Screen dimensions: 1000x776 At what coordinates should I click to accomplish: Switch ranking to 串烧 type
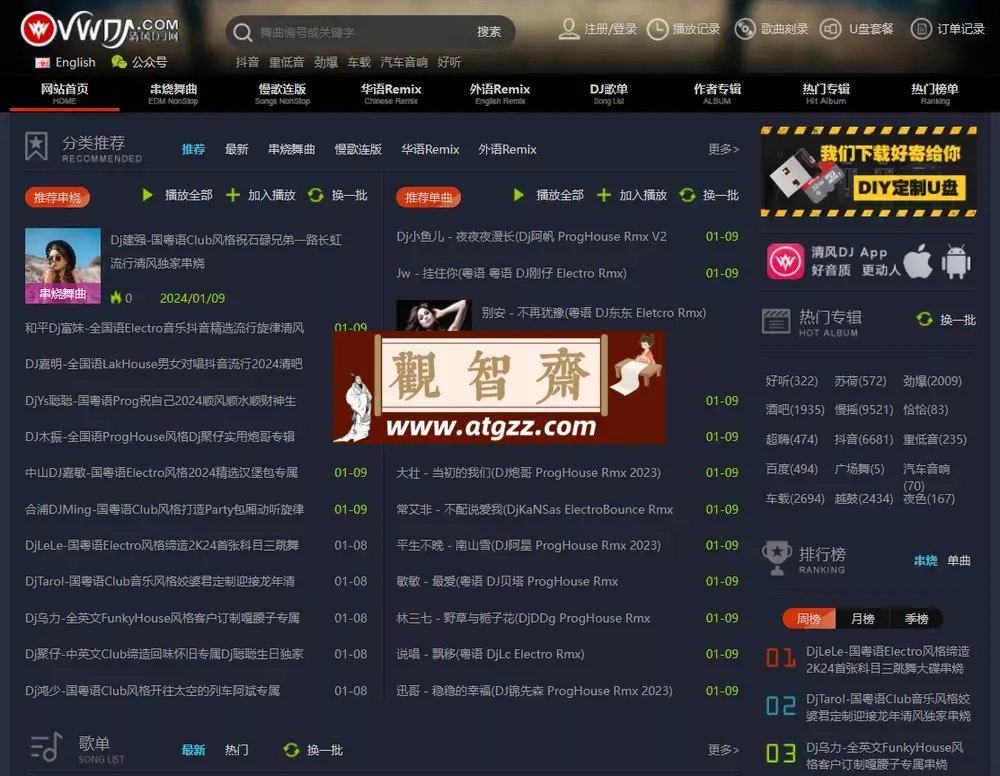(x=925, y=560)
